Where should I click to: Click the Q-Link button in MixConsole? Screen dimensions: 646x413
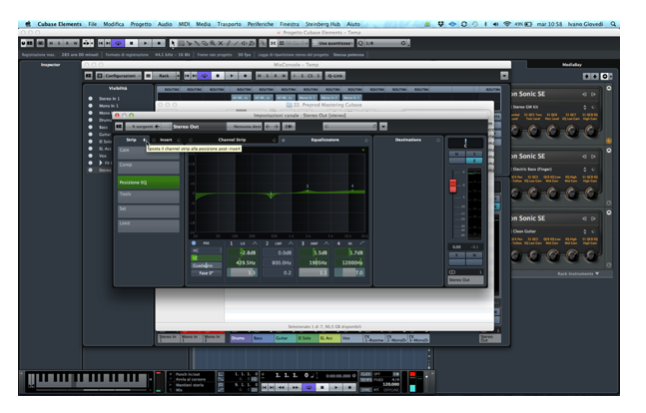coord(335,76)
